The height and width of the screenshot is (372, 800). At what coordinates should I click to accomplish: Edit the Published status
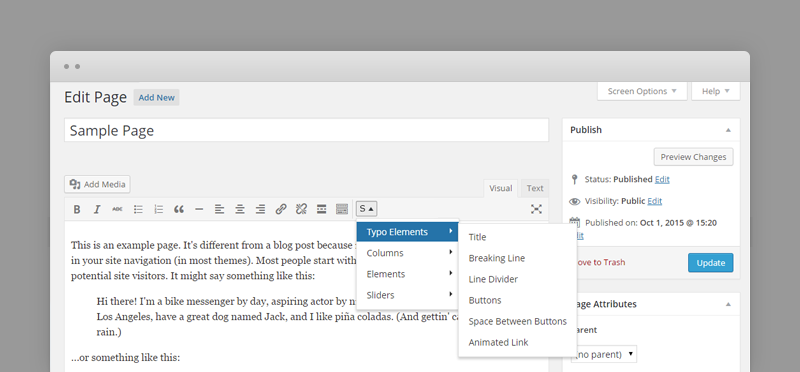pyautogui.click(x=662, y=180)
